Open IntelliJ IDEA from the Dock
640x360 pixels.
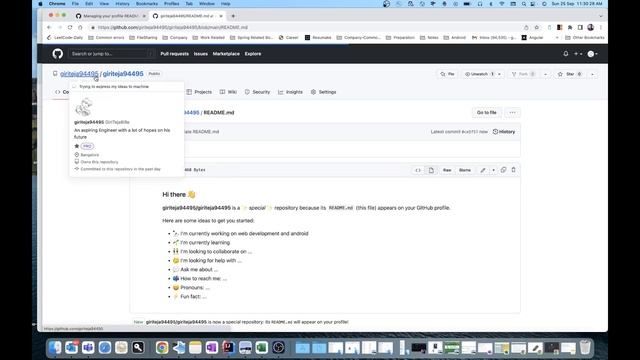(x=228, y=347)
